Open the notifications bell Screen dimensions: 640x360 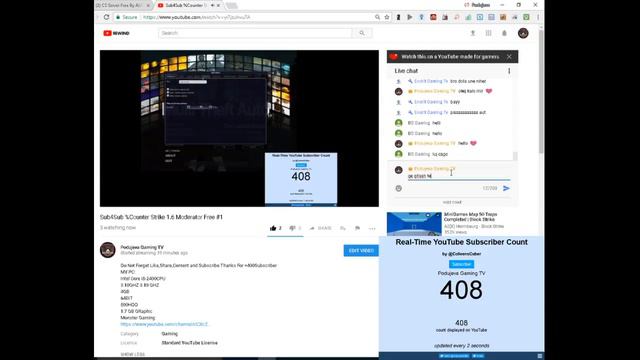pos(504,33)
